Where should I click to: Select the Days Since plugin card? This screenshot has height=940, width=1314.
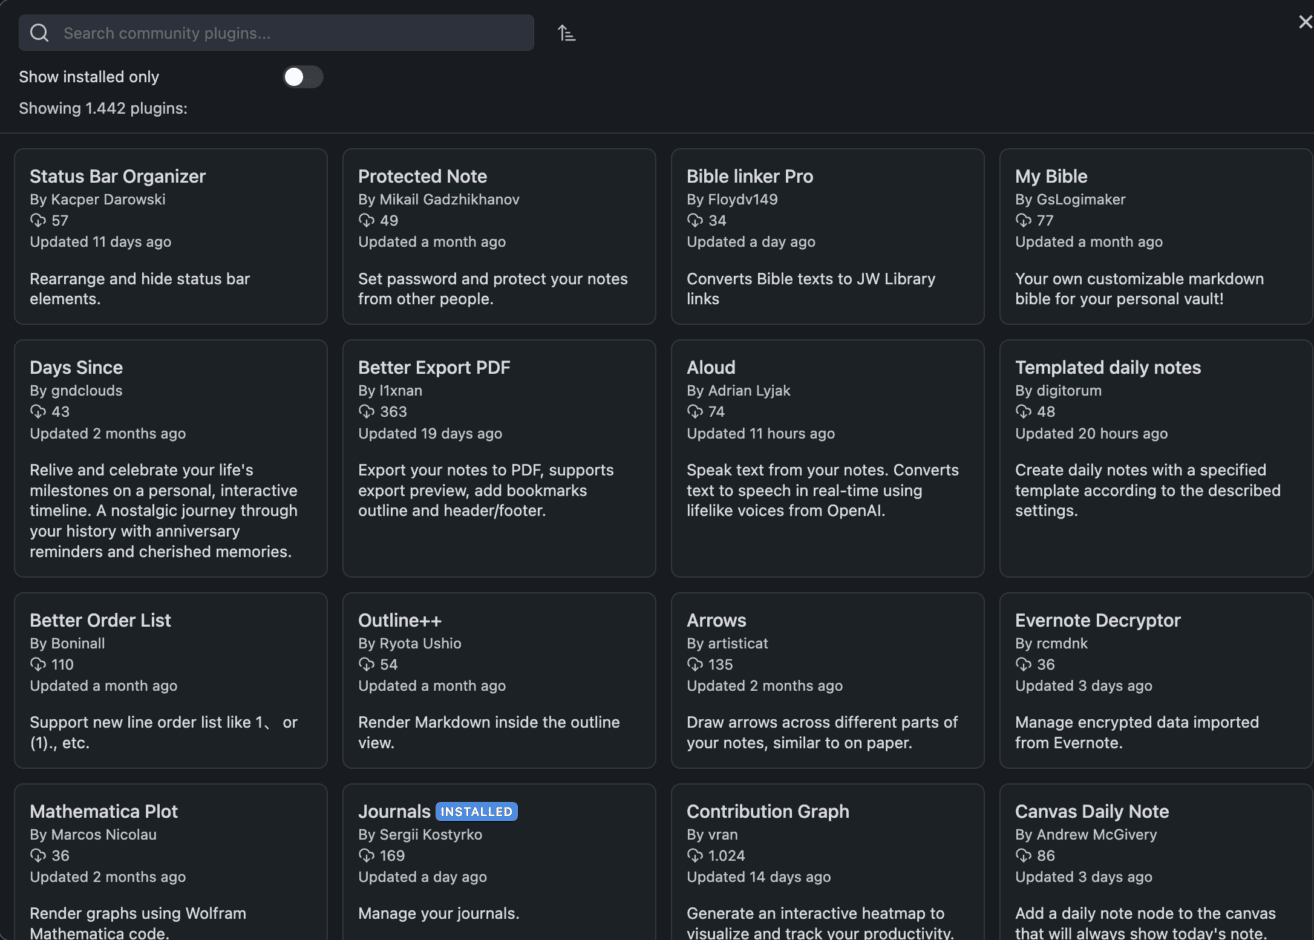(x=170, y=458)
